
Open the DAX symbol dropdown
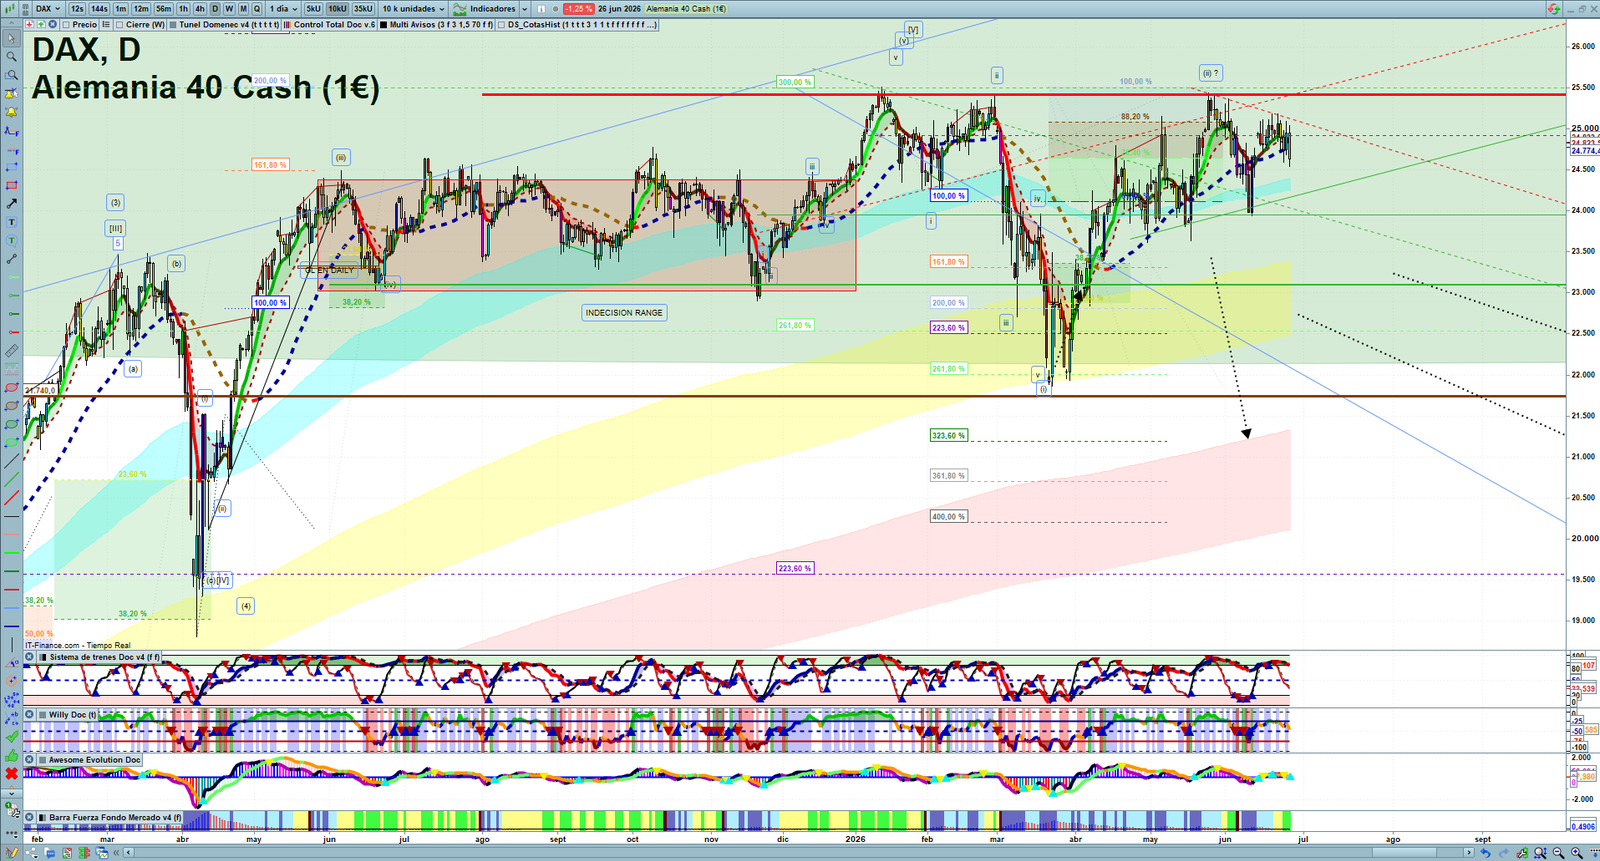click(48, 9)
